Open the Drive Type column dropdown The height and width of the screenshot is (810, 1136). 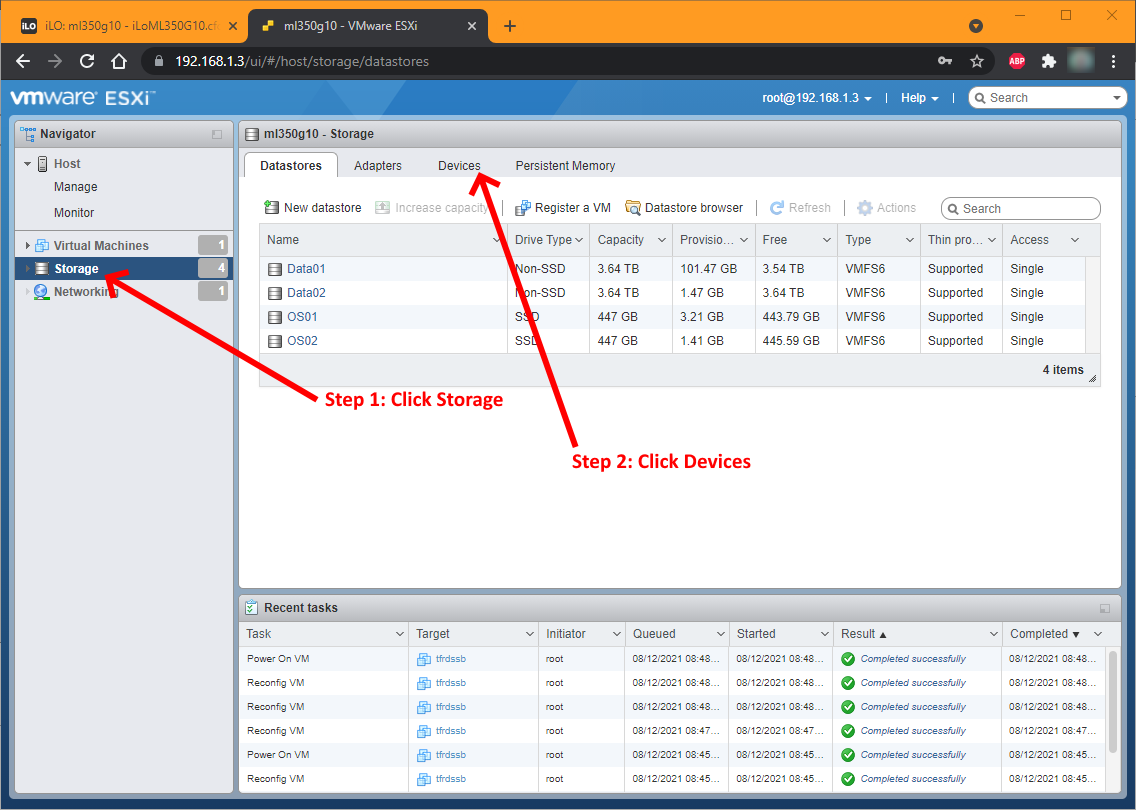[x=579, y=240]
